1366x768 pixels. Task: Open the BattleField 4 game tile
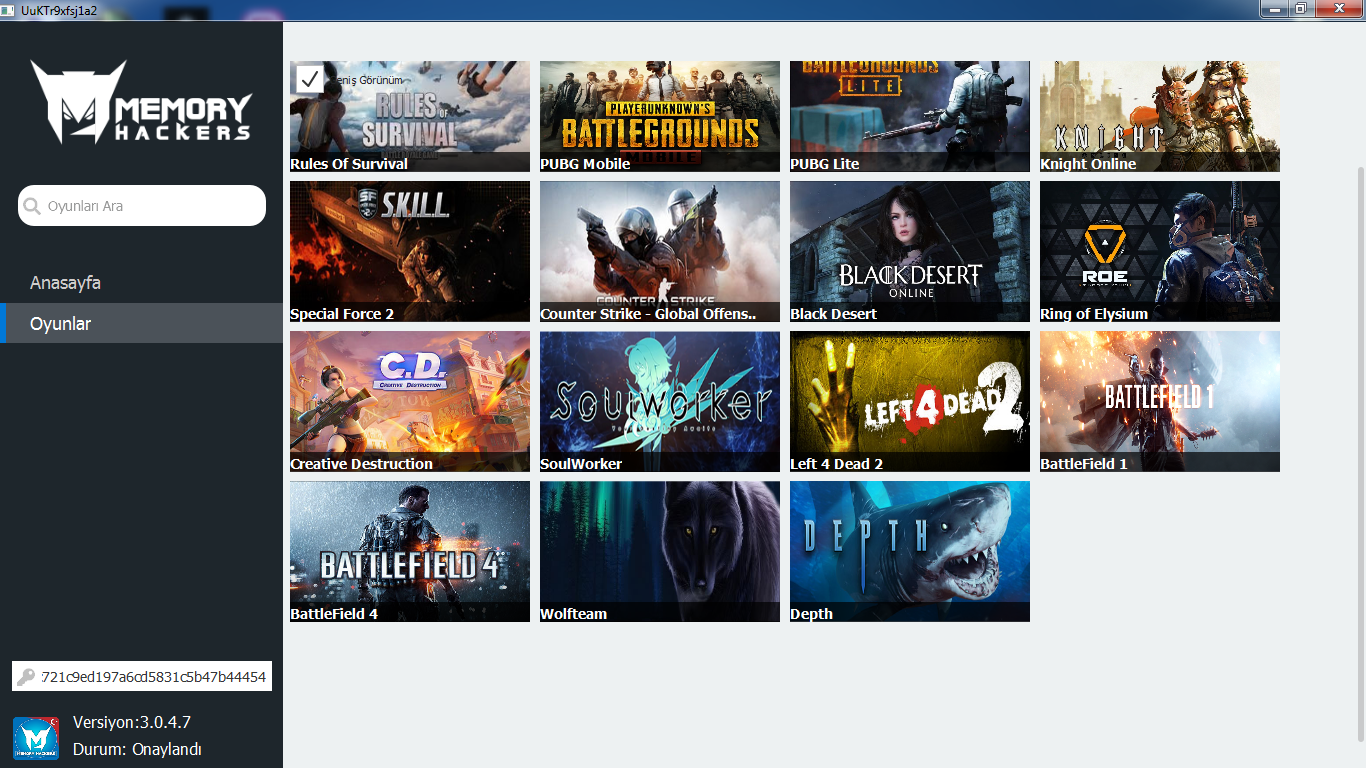tap(410, 551)
